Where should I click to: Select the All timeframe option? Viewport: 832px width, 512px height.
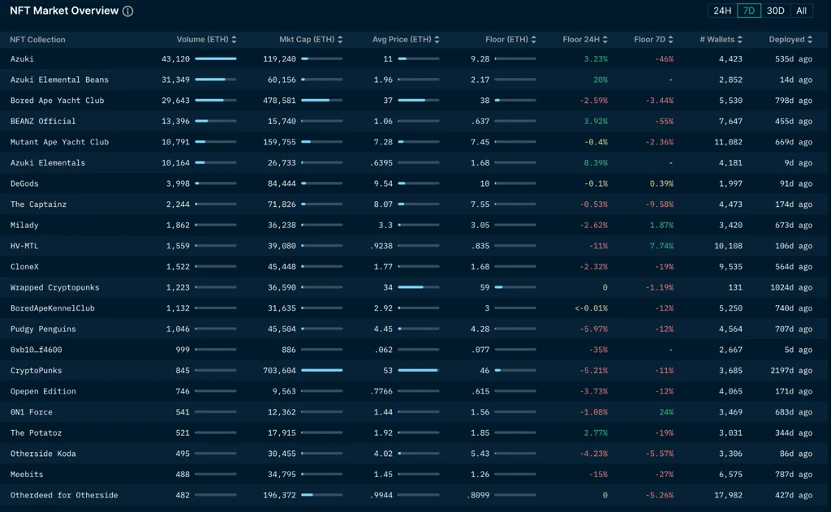pos(801,11)
